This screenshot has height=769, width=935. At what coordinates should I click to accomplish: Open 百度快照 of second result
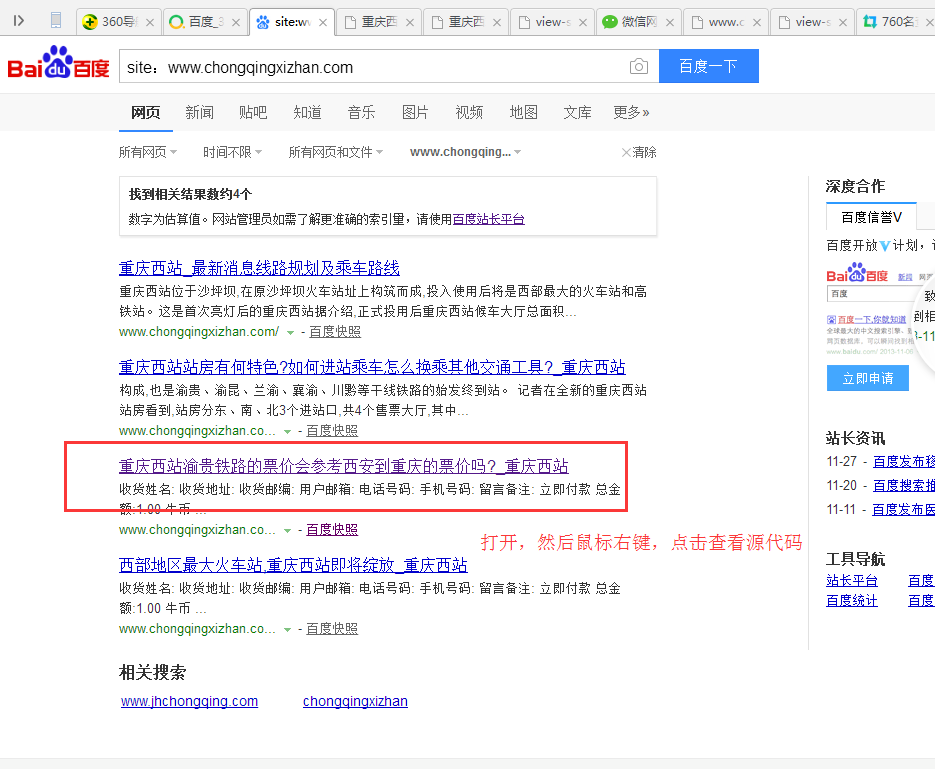332,430
